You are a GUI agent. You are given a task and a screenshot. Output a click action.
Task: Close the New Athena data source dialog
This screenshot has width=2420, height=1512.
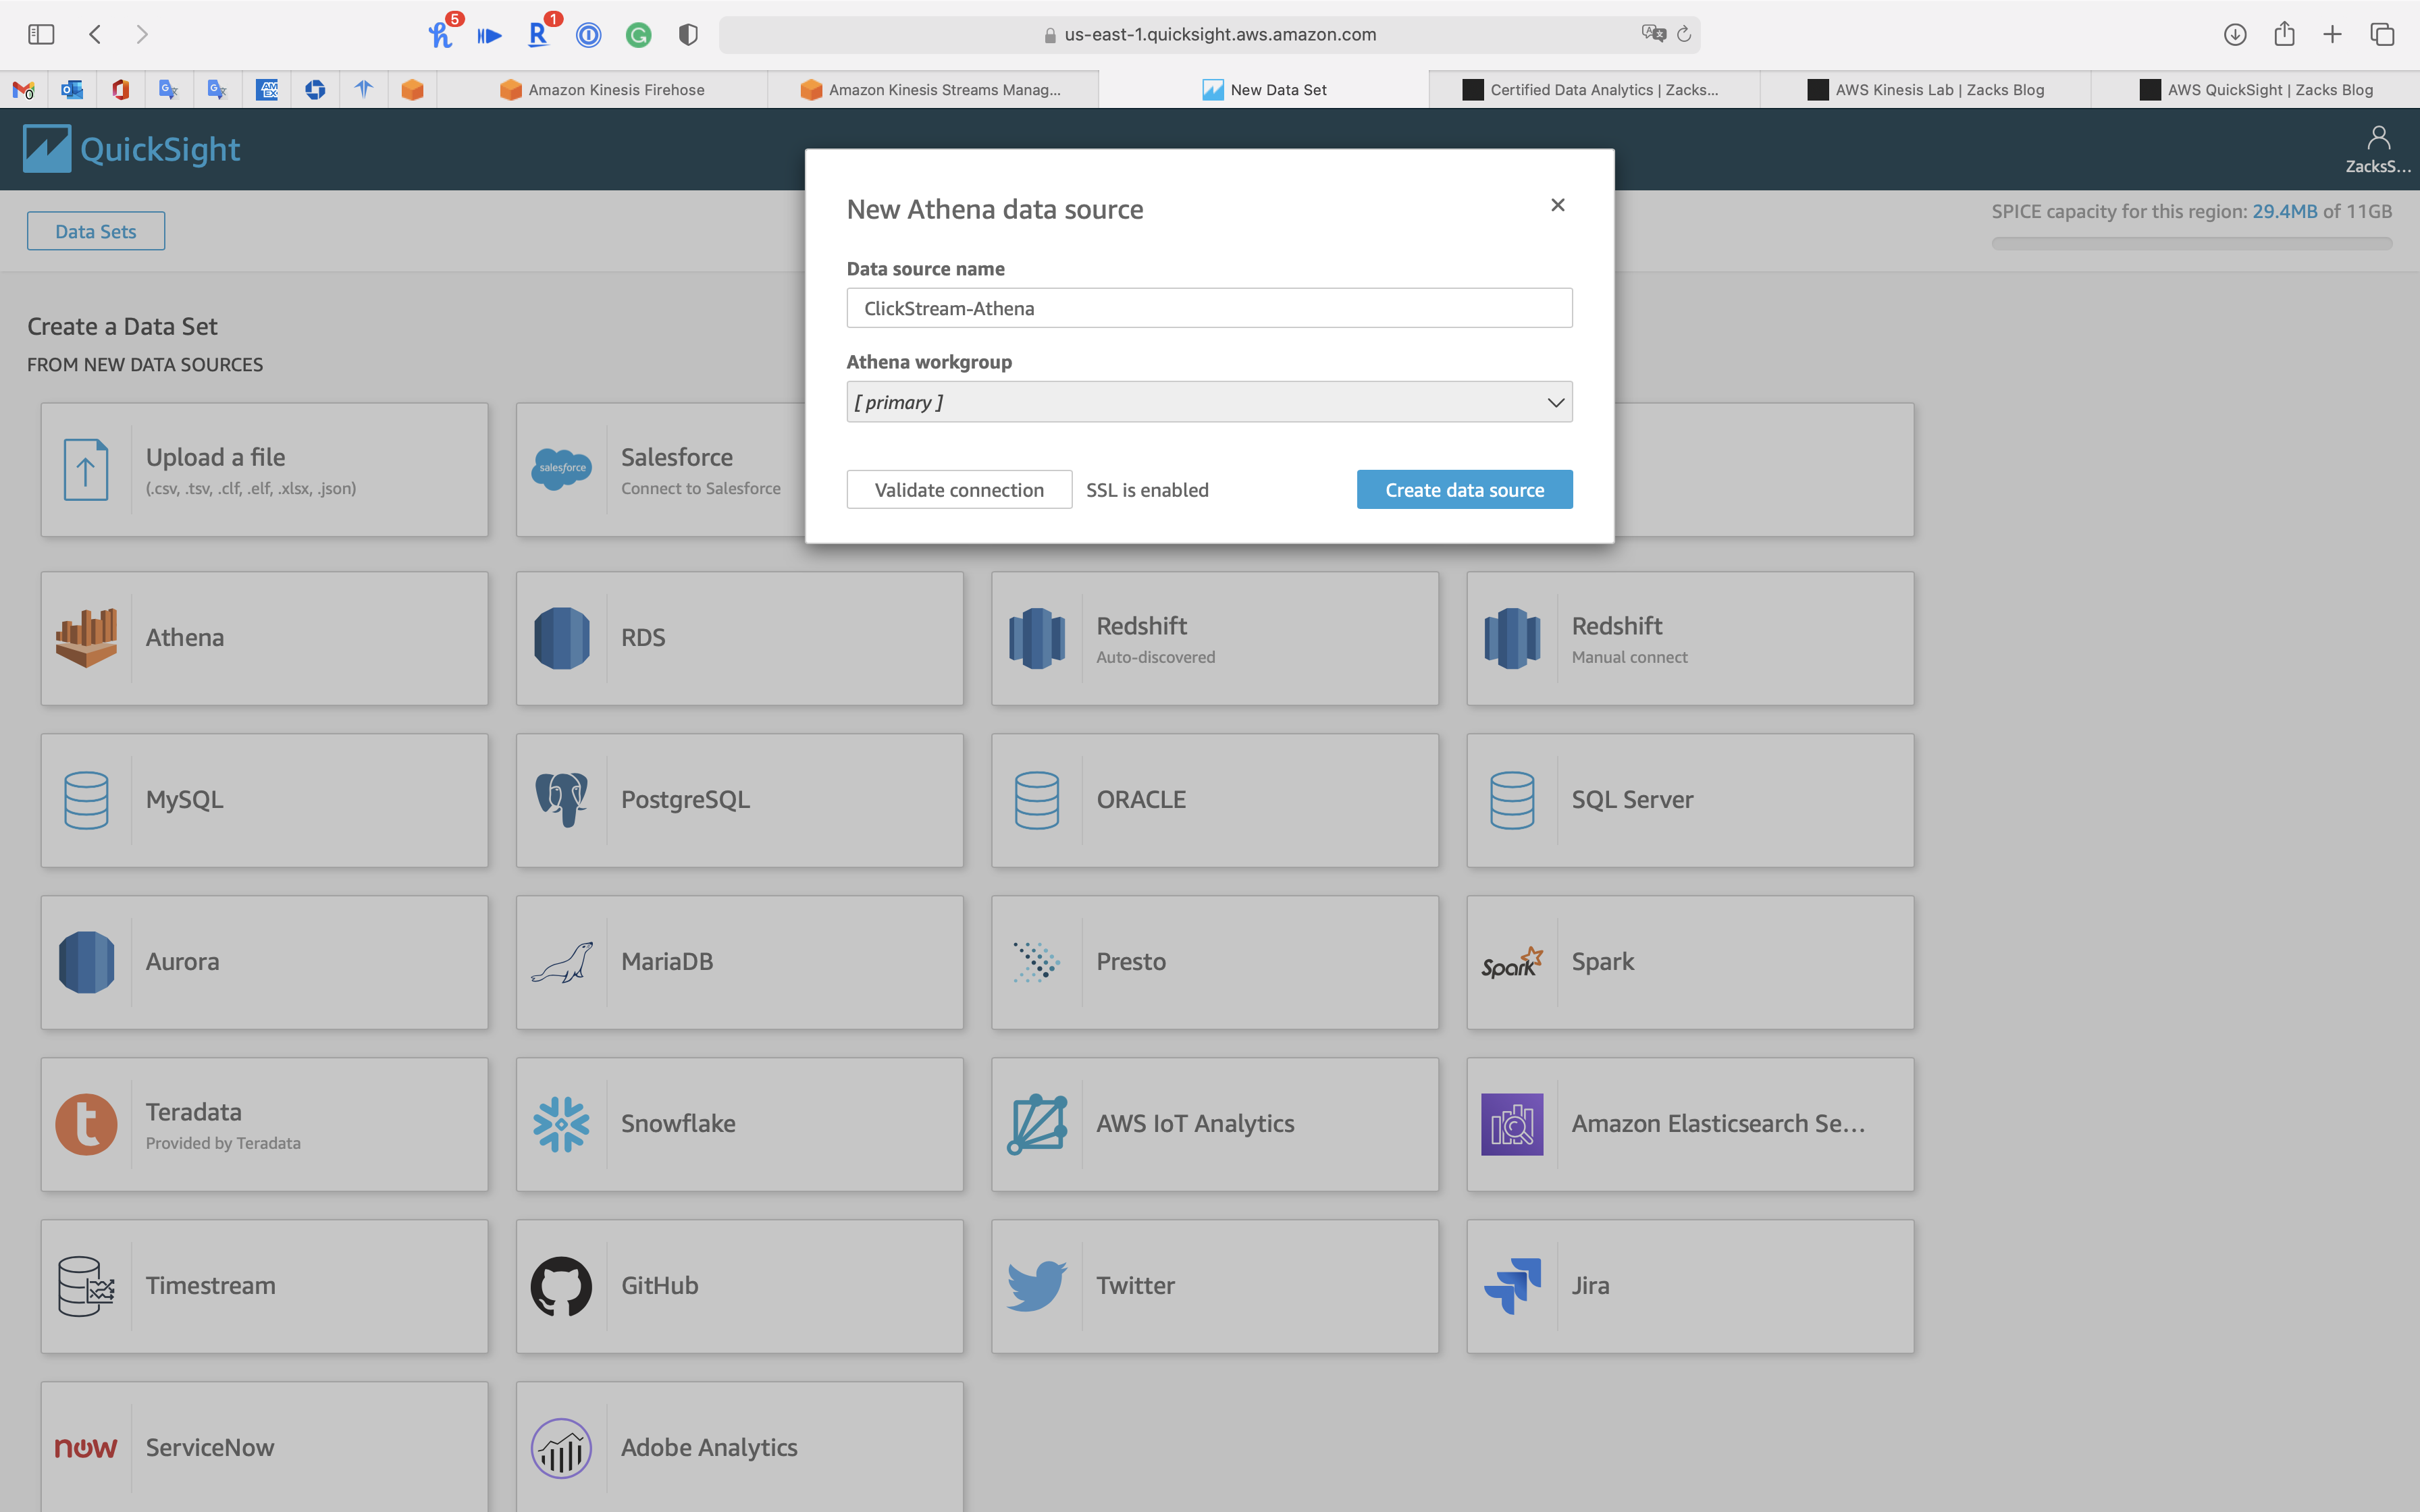click(1557, 205)
